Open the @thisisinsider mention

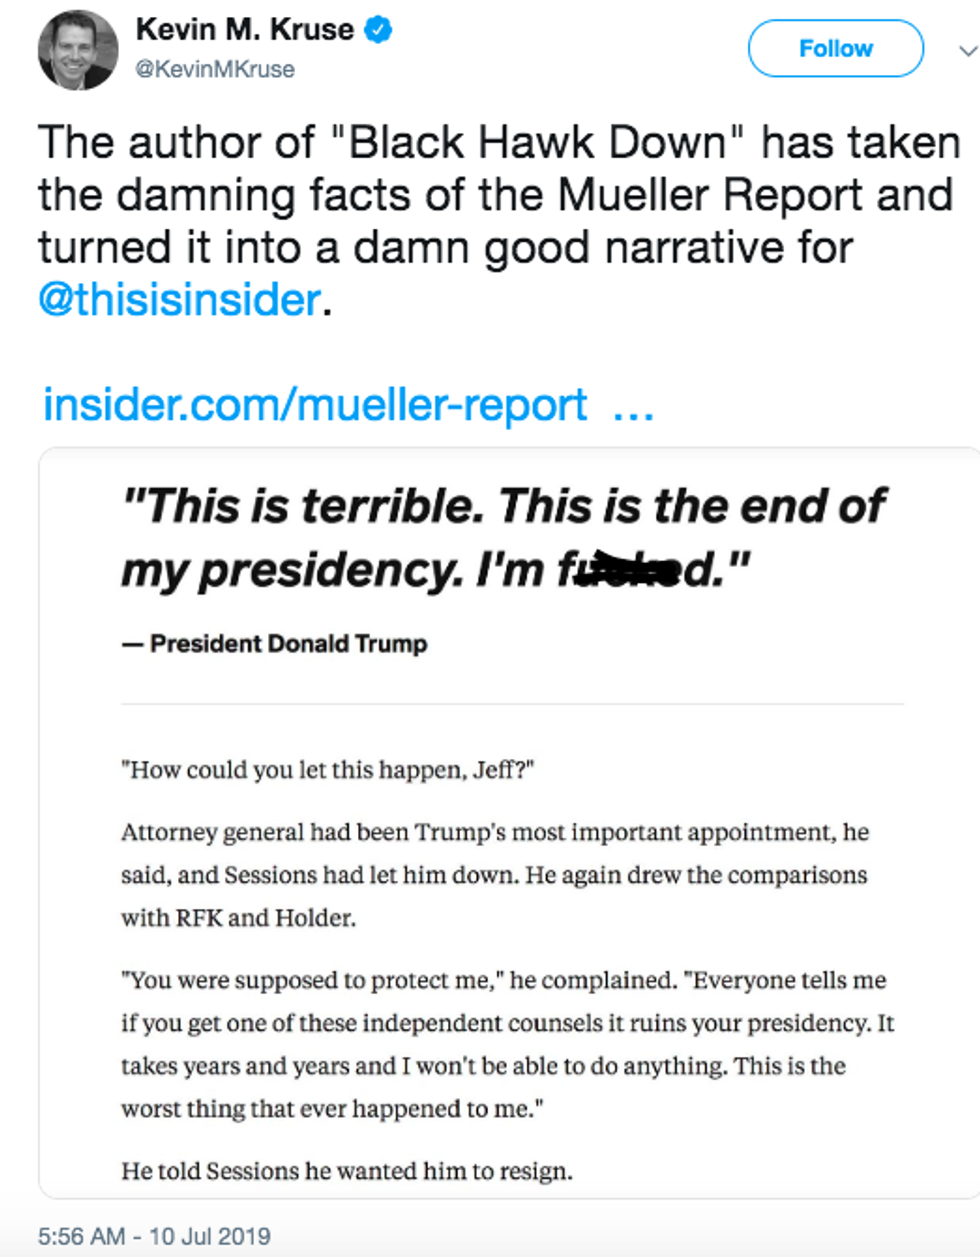coord(180,300)
